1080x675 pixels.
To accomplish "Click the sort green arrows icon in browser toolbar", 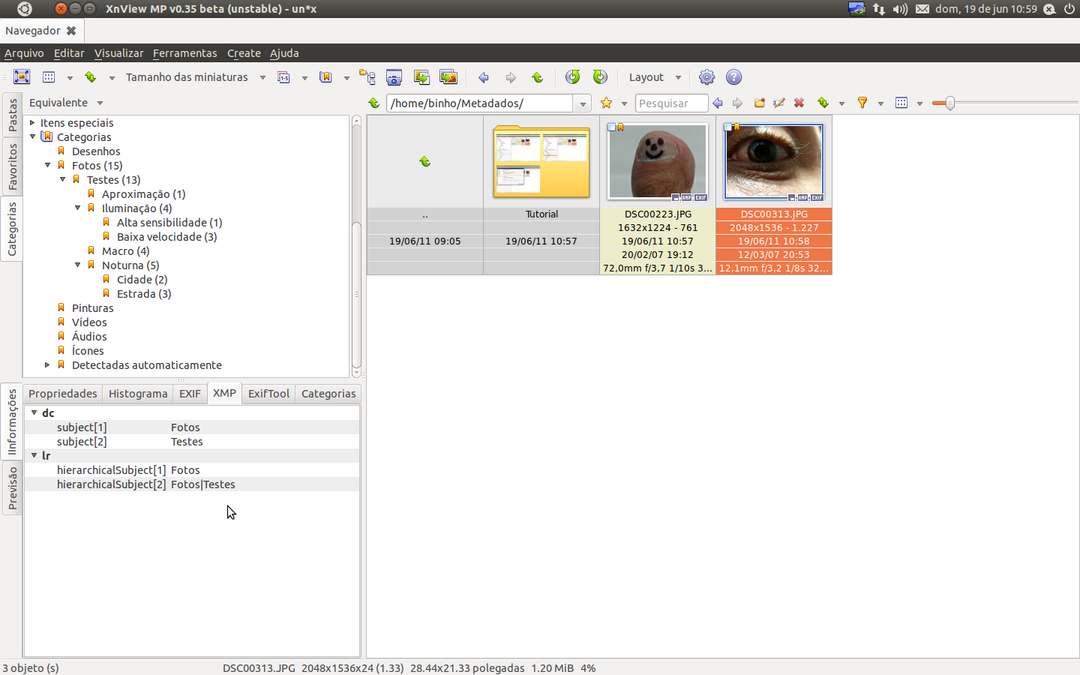I will tap(823, 103).
